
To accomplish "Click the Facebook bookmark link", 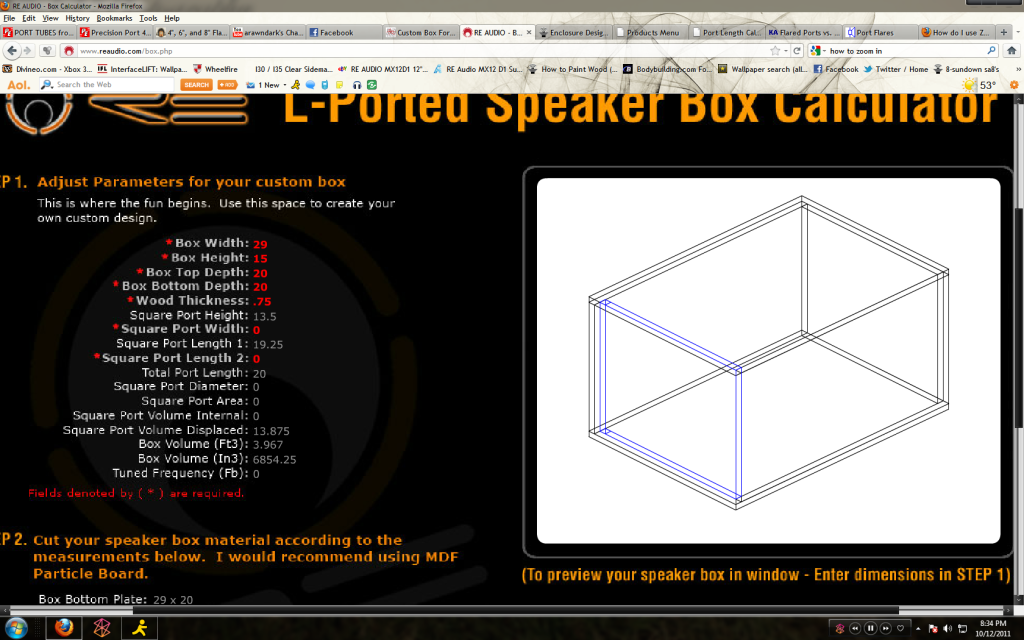I will [x=836, y=69].
